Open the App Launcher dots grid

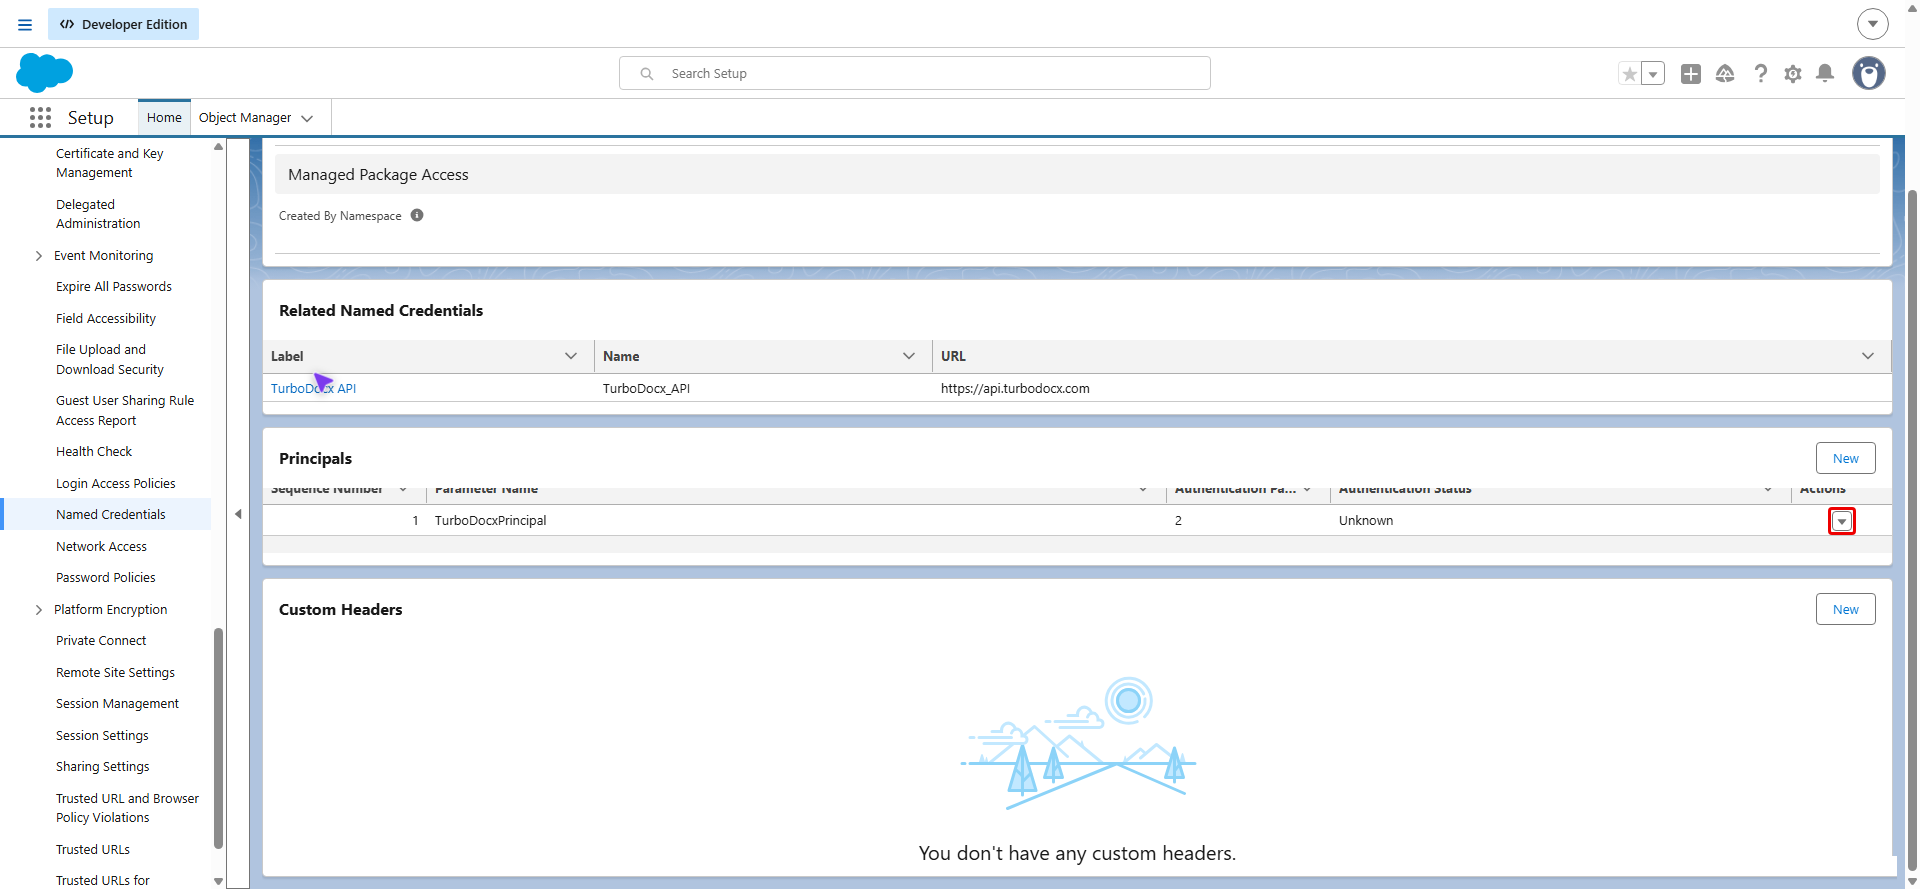40,118
